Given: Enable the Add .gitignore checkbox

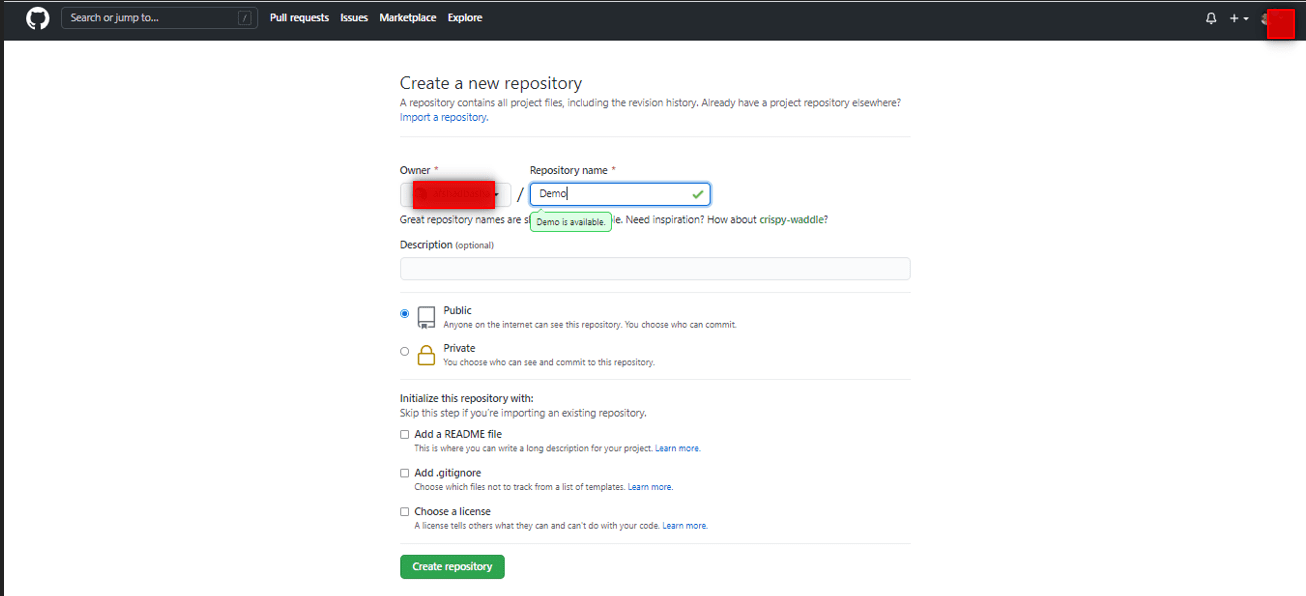Looking at the screenshot, I should [404, 473].
